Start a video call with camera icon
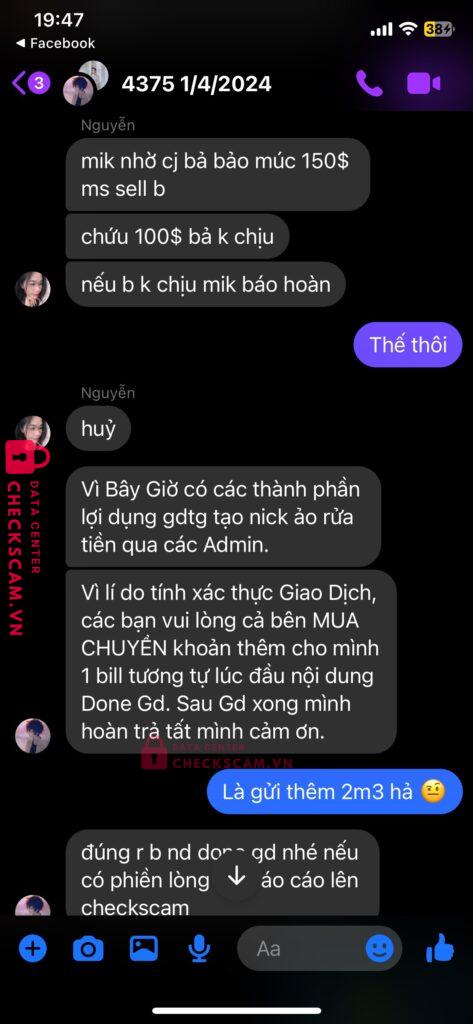This screenshot has width=473, height=1024. click(x=423, y=84)
